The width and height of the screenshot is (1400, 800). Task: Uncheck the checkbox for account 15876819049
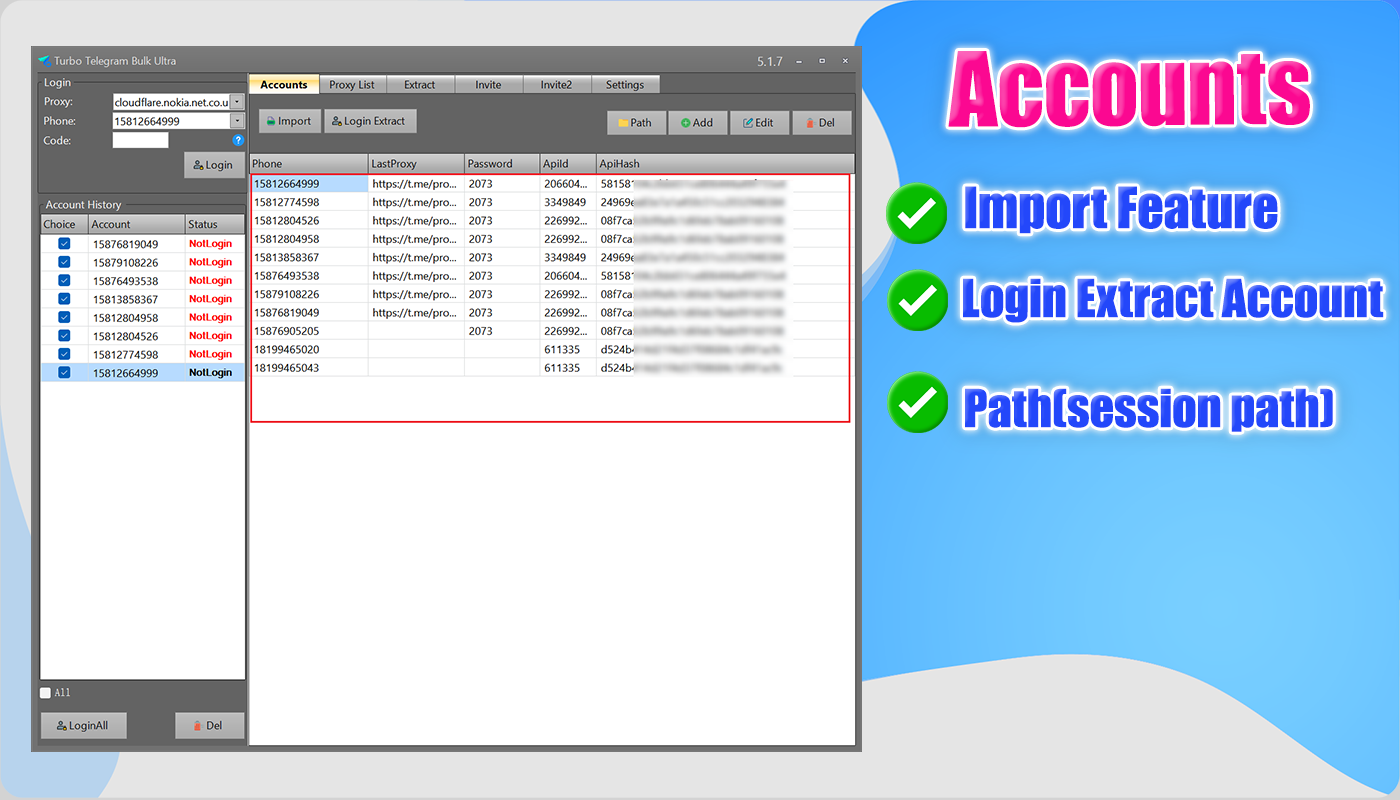coord(62,243)
